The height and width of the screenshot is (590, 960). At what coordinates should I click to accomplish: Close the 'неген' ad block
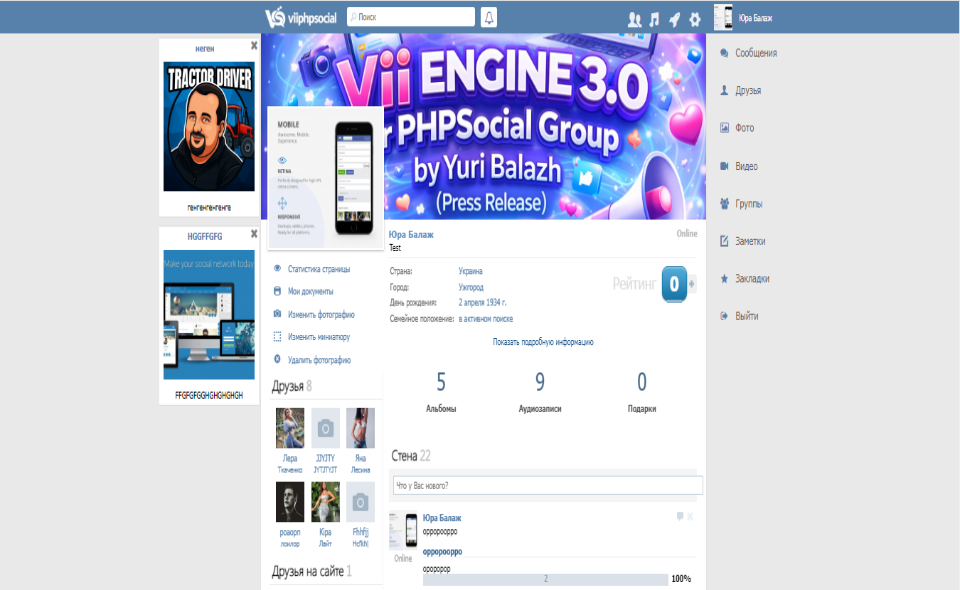[254, 47]
